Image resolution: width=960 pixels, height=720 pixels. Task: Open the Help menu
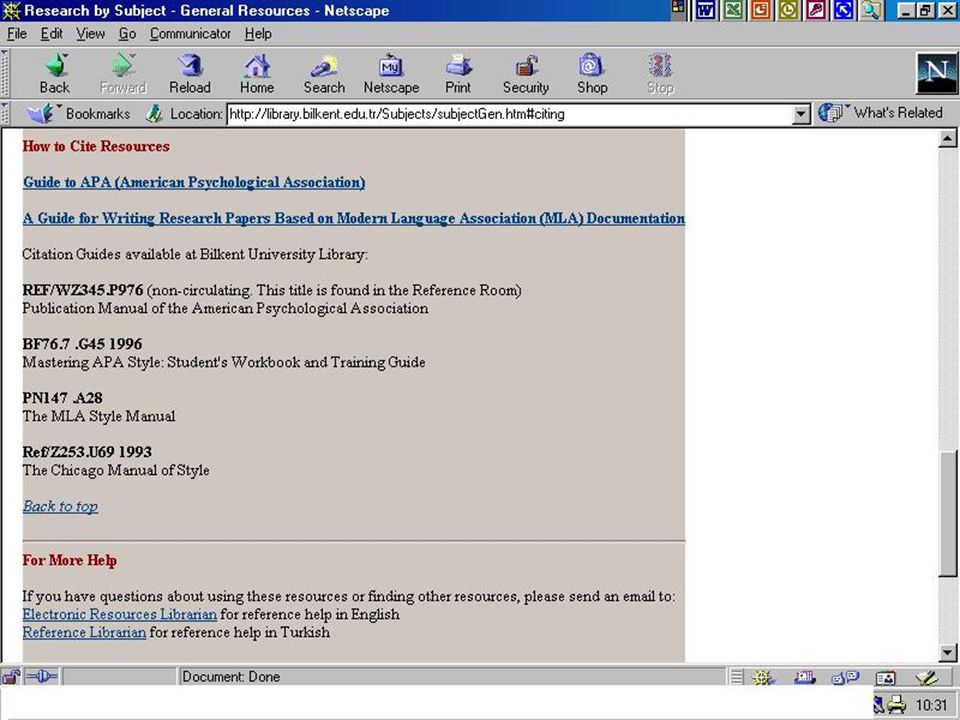point(258,34)
